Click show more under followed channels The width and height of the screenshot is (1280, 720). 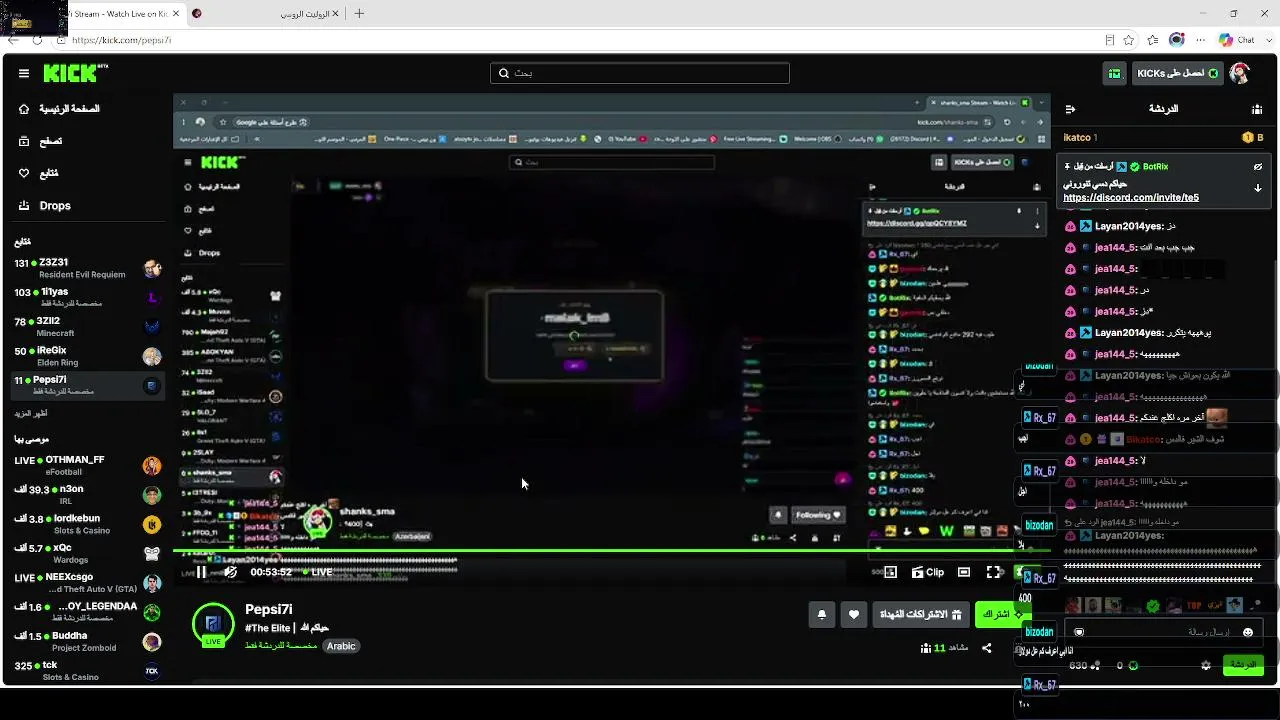point(31,413)
